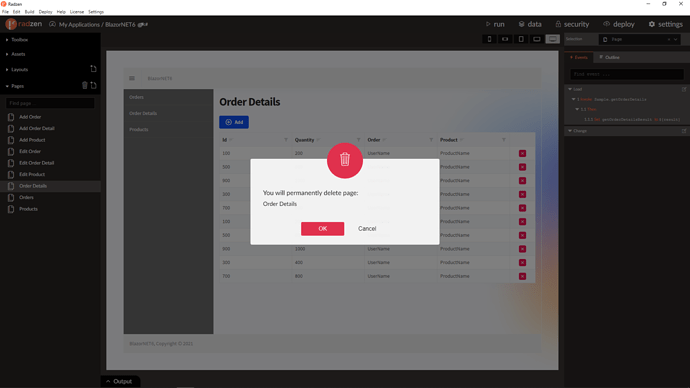Click the My Applications breadcrumb link
The height and width of the screenshot is (388, 690).
click(x=79, y=25)
